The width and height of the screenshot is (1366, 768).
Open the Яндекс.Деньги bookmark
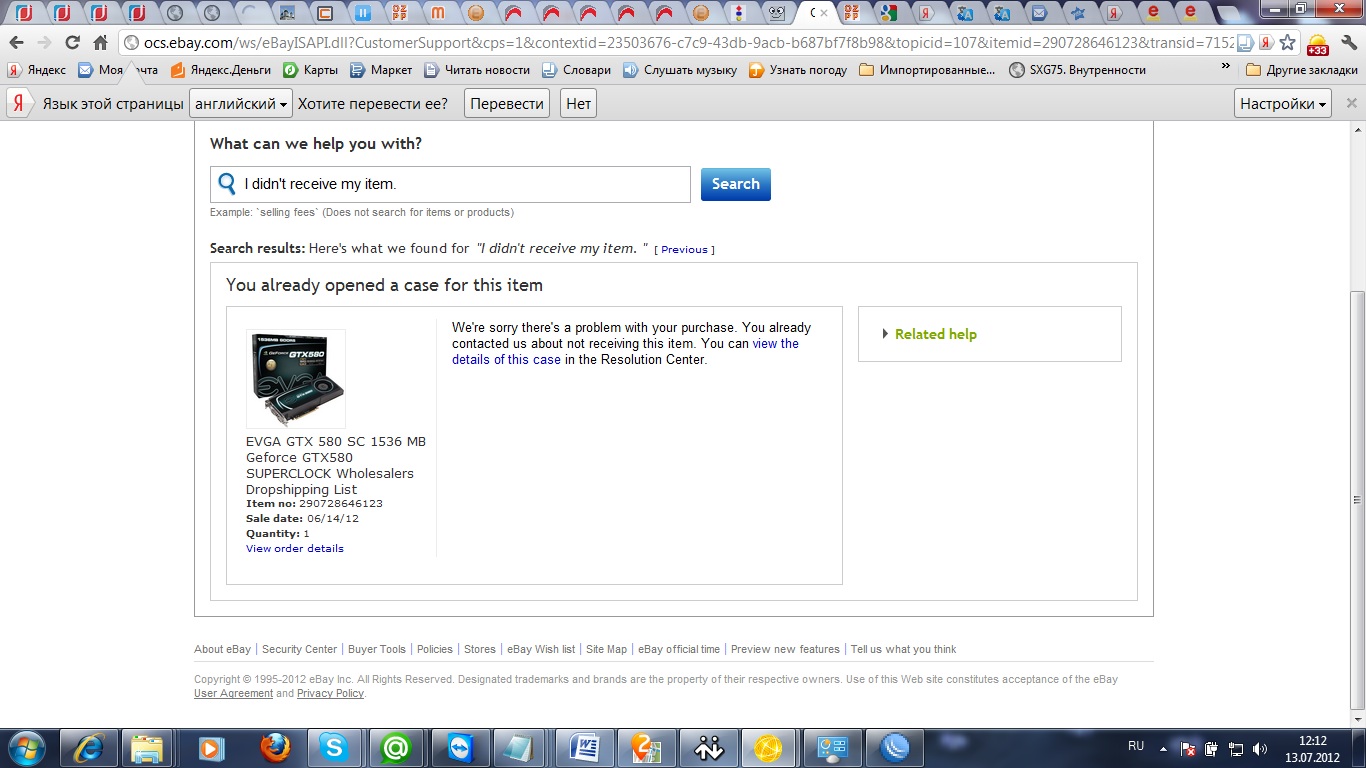[221, 70]
